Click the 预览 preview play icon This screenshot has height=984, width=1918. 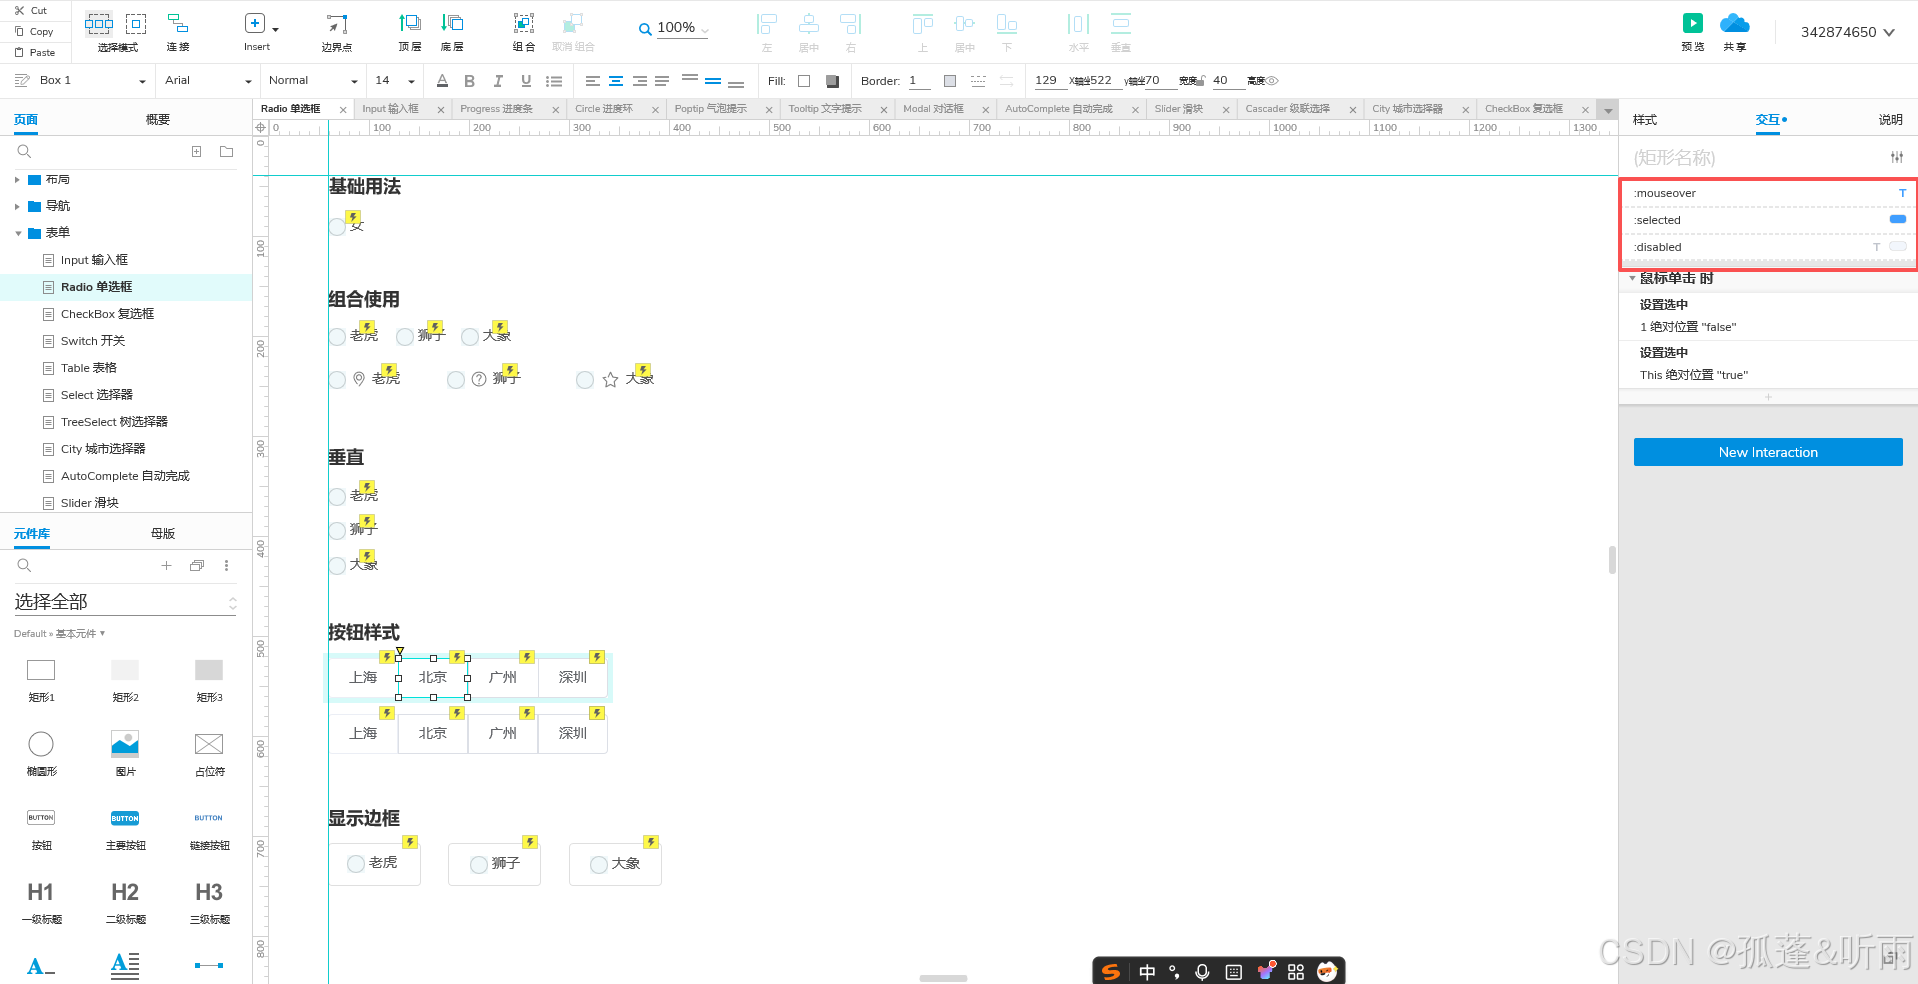point(1692,23)
